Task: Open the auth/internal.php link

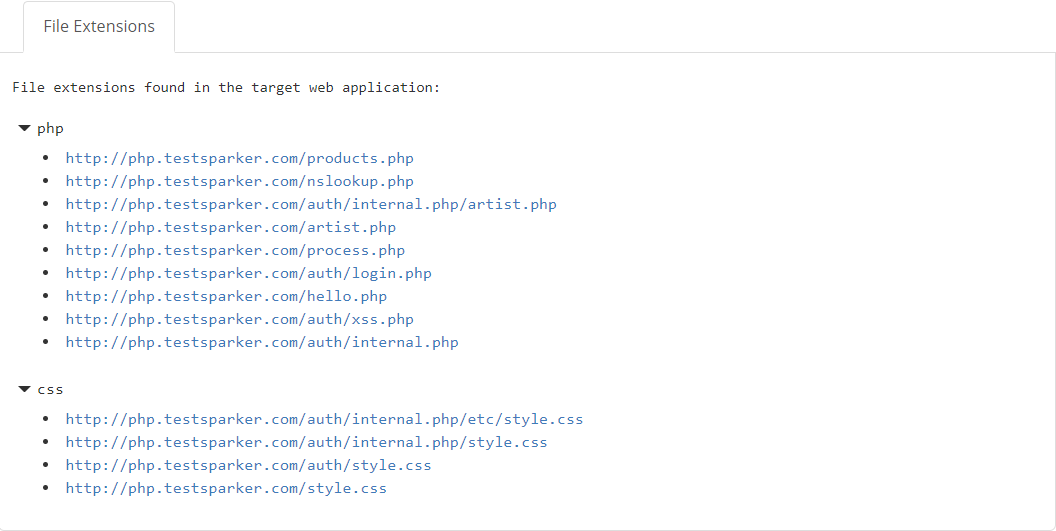Action: (x=262, y=342)
